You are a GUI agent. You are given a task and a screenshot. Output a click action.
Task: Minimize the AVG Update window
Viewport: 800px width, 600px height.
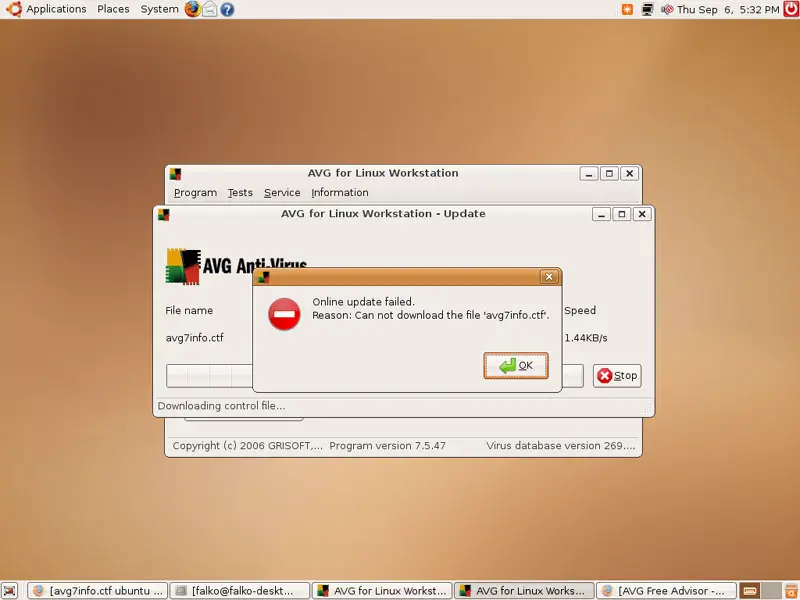click(x=601, y=214)
